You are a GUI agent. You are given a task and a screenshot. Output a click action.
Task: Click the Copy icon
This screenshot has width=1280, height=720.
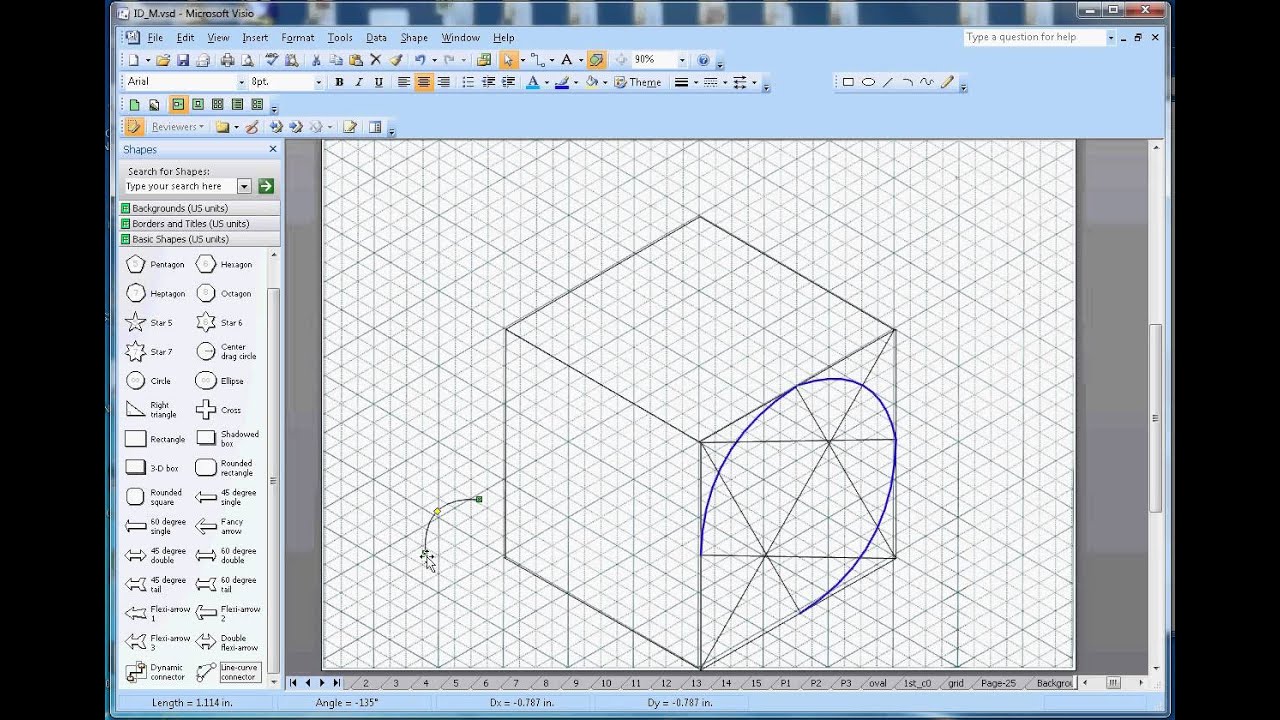pyautogui.click(x=336, y=60)
